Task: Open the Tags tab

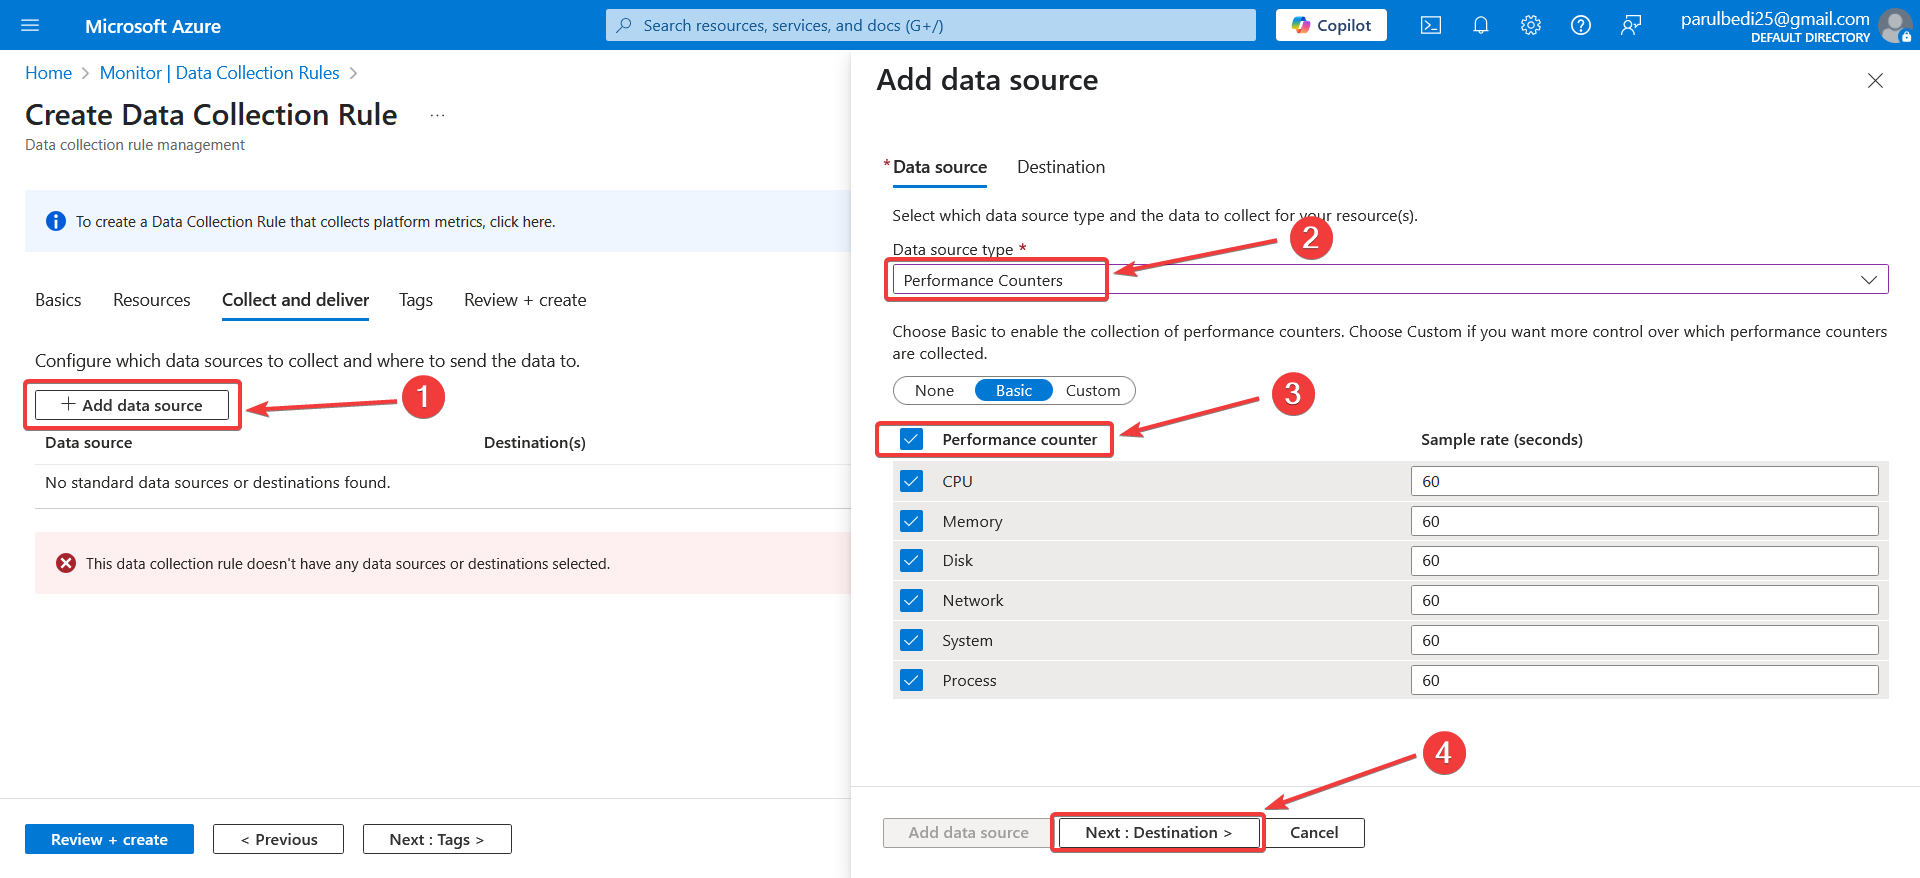Action: tap(416, 300)
